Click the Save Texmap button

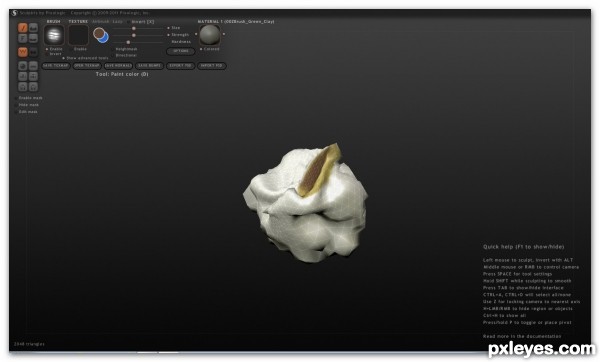(x=56, y=66)
